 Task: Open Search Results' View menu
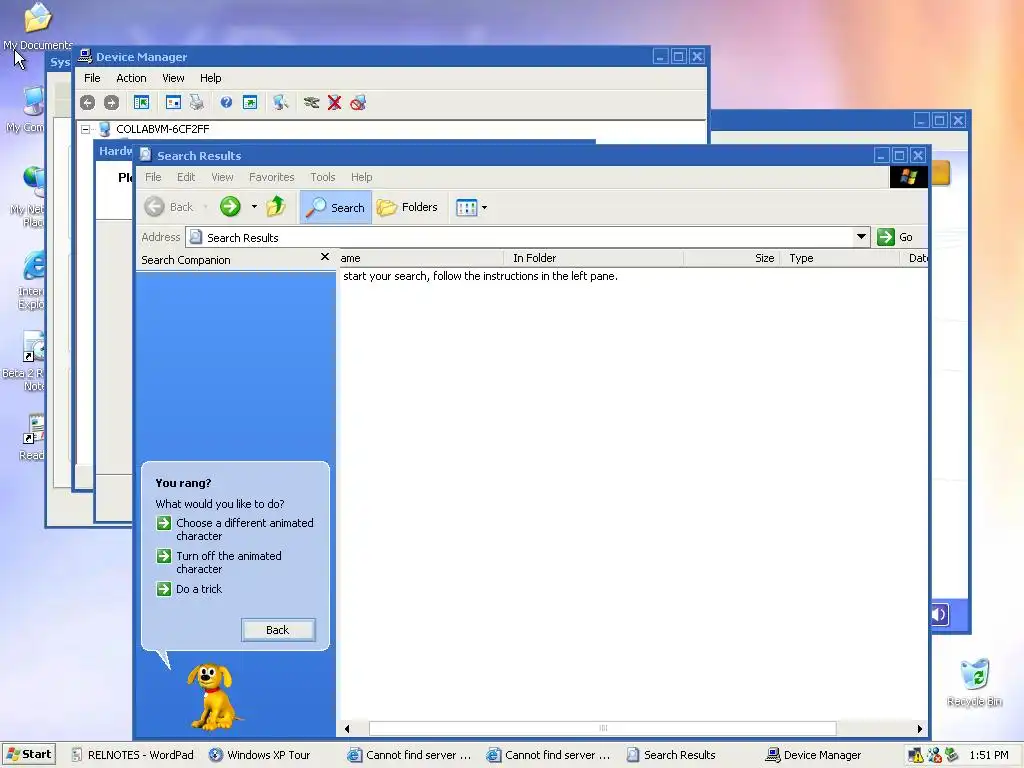pyautogui.click(x=222, y=177)
